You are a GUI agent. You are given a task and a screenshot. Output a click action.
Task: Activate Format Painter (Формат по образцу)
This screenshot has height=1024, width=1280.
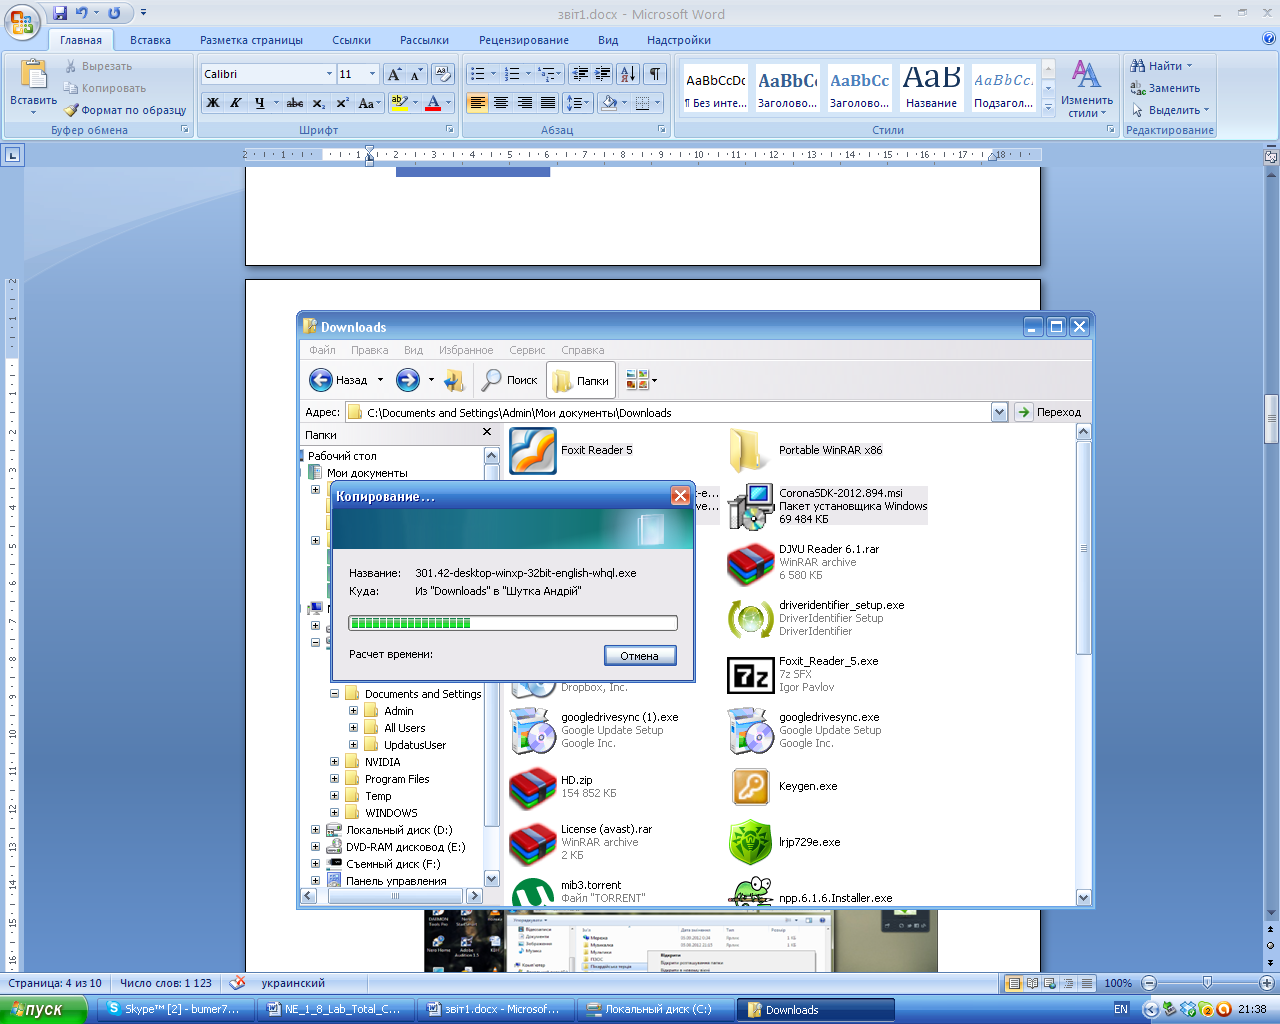click(x=125, y=110)
